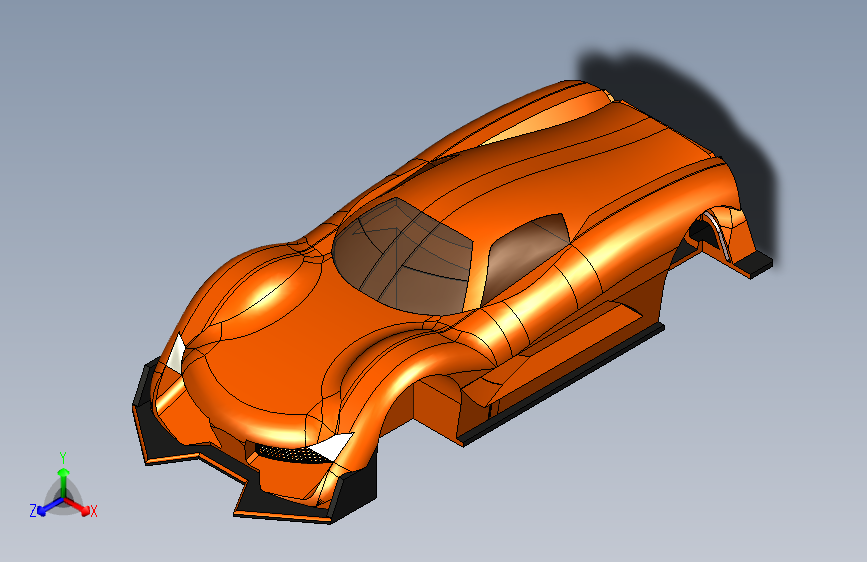Click the blue Z axis of the orientation triad

[51, 506]
